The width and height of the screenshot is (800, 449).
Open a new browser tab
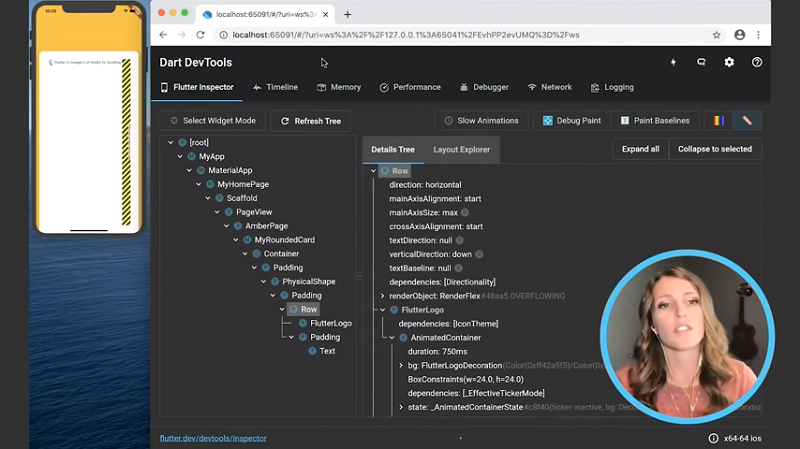point(347,14)
